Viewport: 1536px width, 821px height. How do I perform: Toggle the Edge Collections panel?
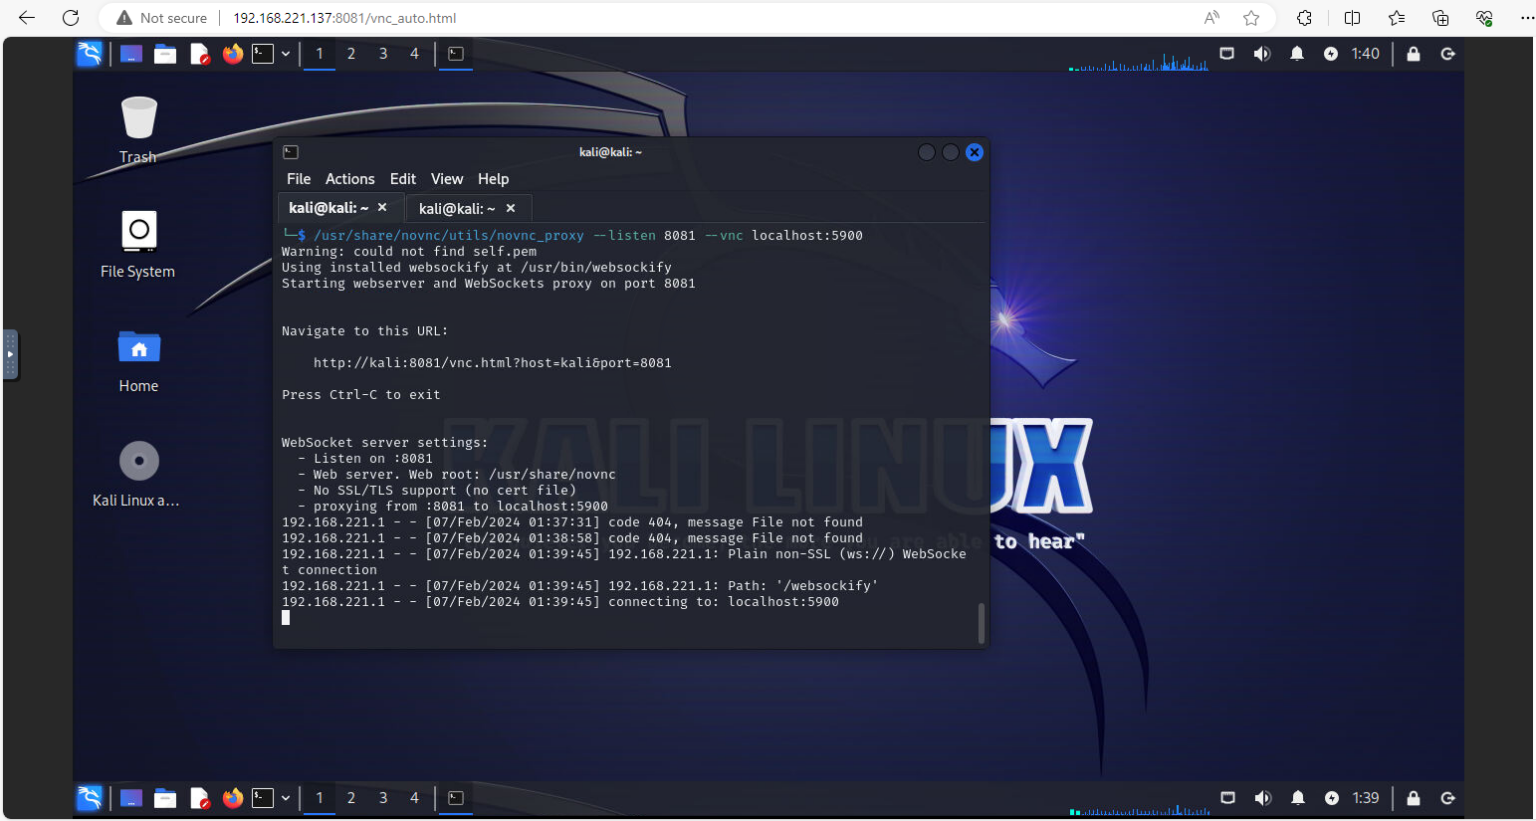pos(1440,17)
